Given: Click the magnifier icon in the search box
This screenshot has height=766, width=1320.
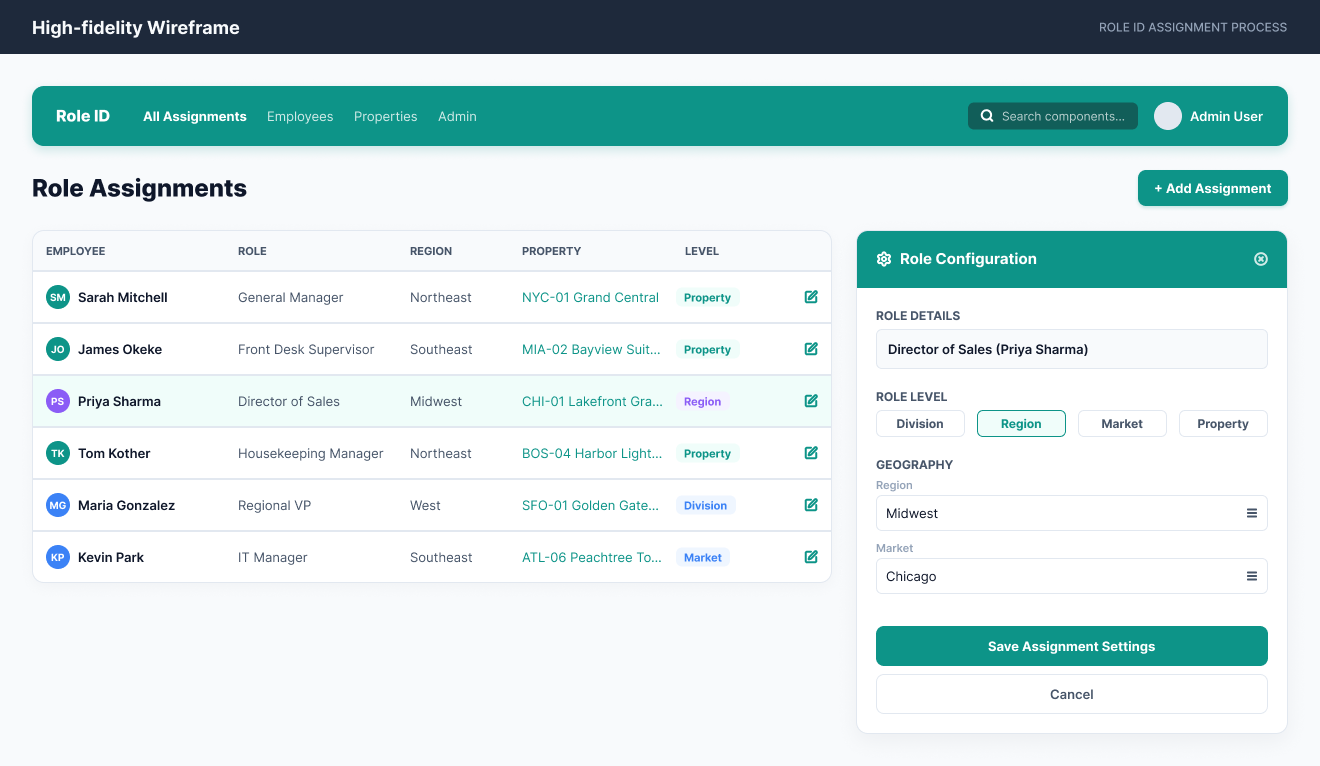Looking at the screenshot, I should click(987, 116).
